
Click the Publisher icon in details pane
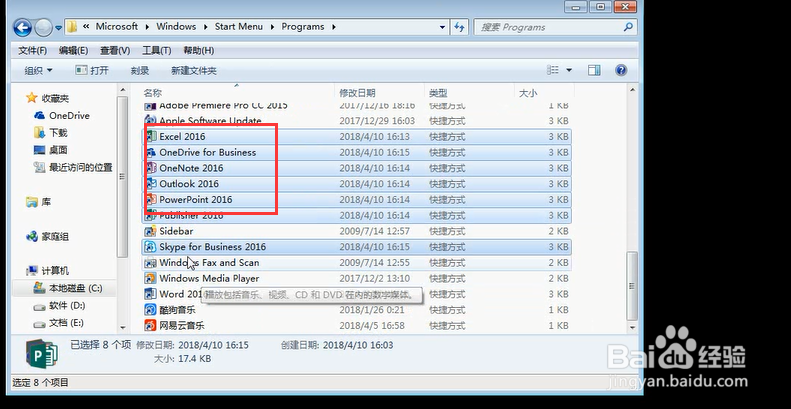pos(42,353)
